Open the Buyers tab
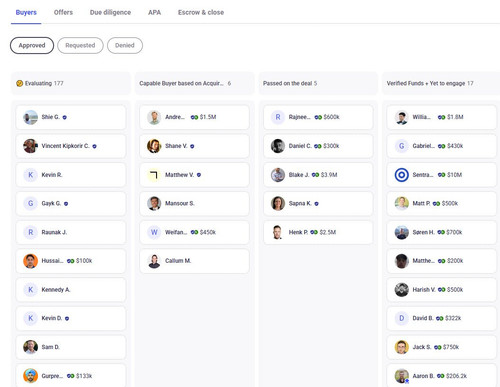The image size is (500, 387). point(26,12)
